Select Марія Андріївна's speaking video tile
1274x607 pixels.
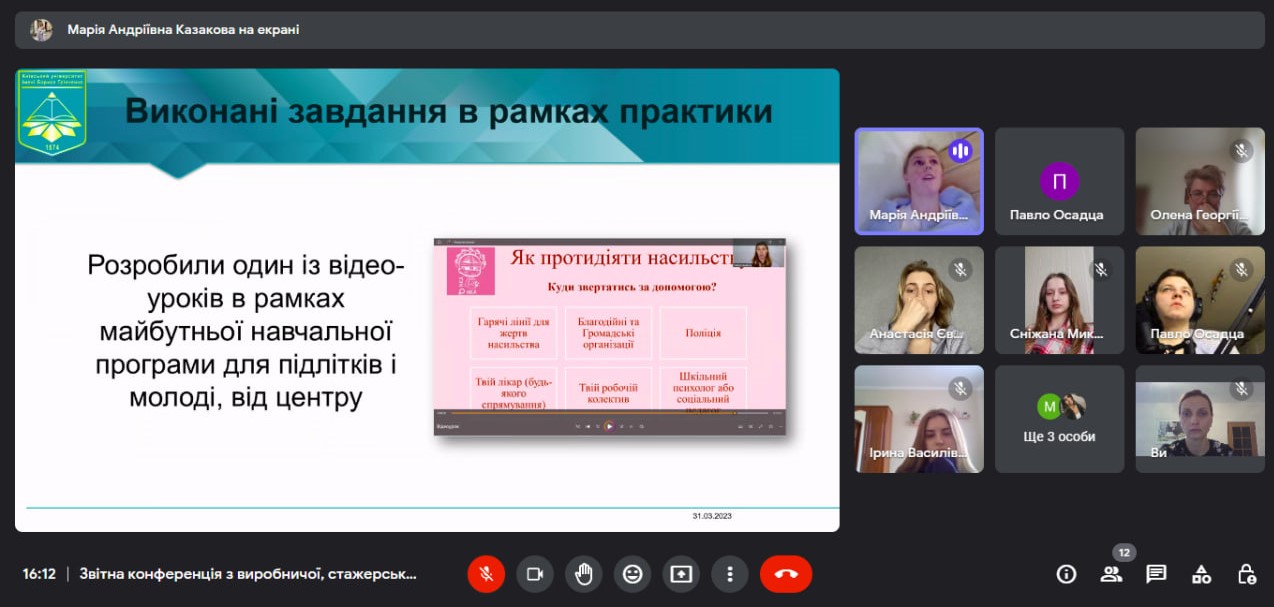918,181
